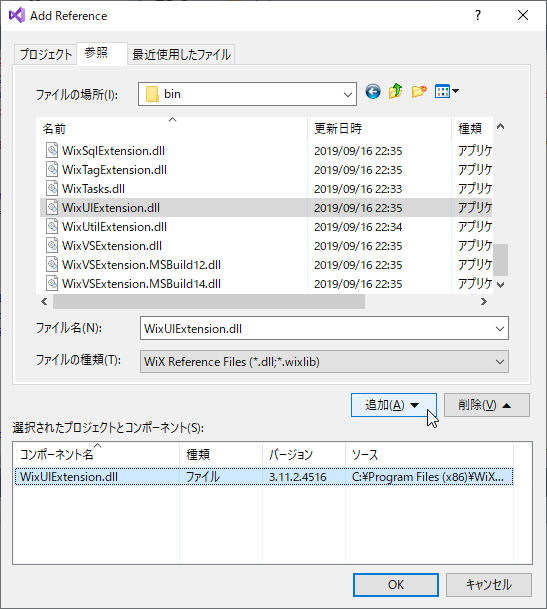The height and width of the screenshot is (609, 547).
Task: Click the WixVSExtension.dll file icon
Action: pyautogui.click(x=52, y=245)
